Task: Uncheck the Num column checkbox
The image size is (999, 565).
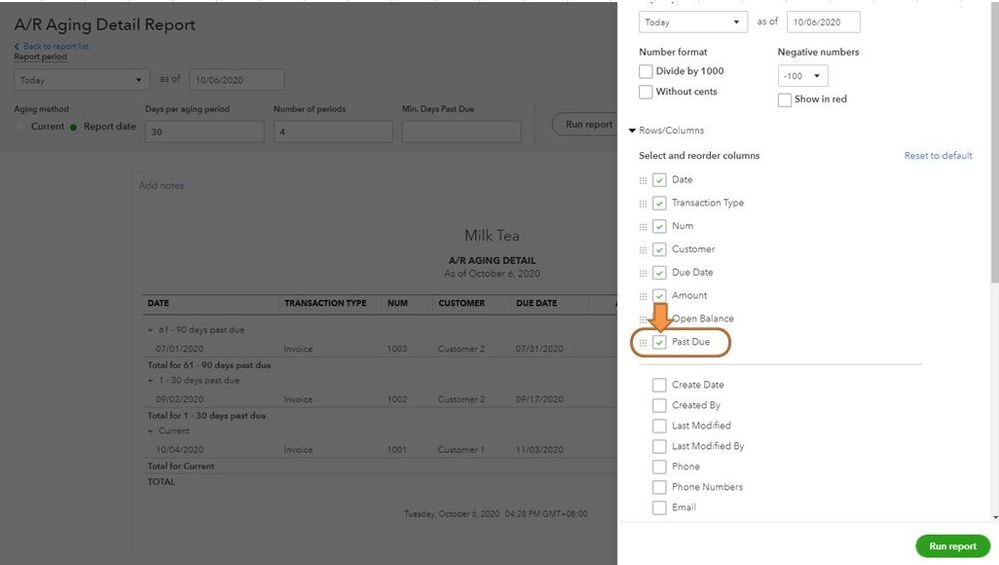Action: (x=659, y=226)
